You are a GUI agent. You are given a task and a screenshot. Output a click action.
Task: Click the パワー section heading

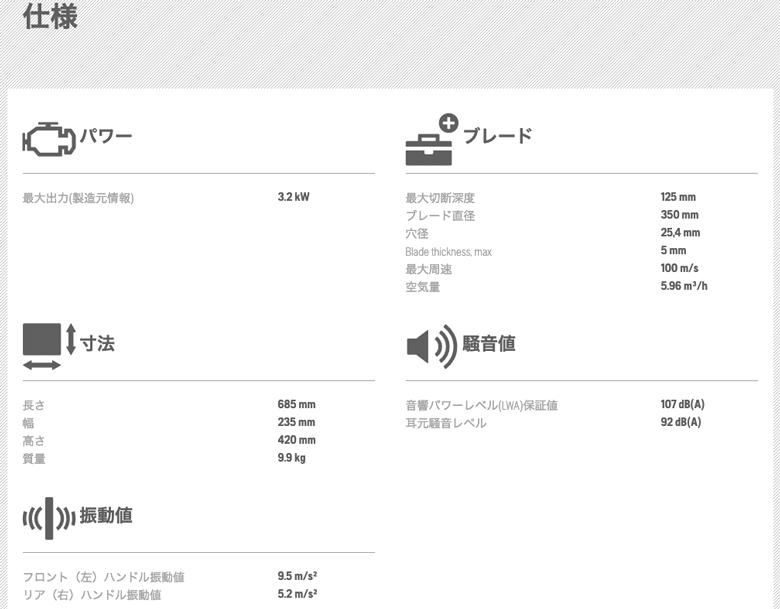pyautogui.click(x=106, y=136)
